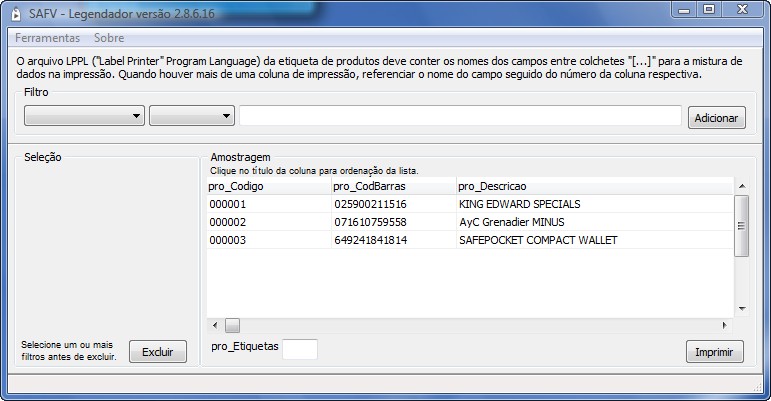Screen dimensions: 771x401
Task: Open the Ferramentas menu
Action: coord(46,38)
